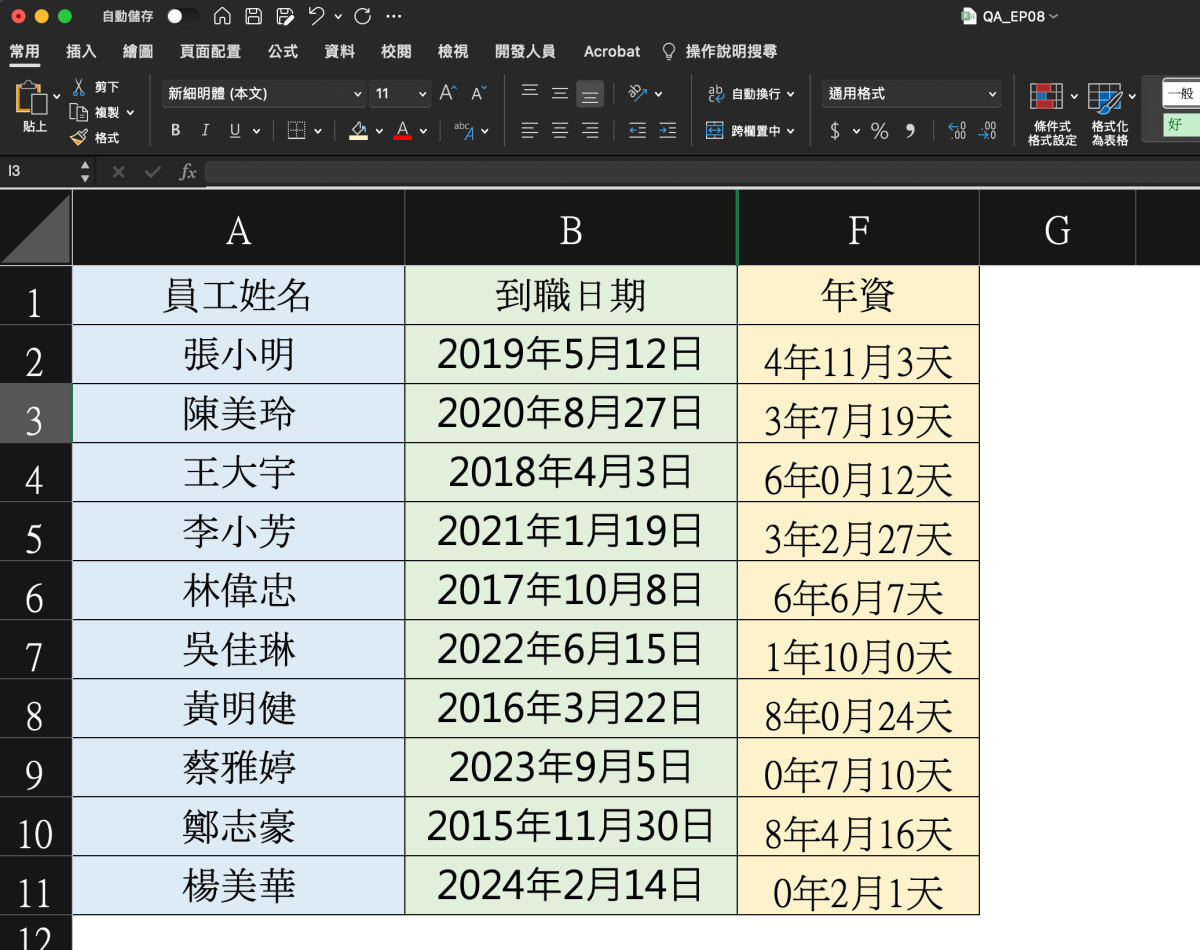
Task: Expand the borders dropdown arrow
Action: [318, 130]
